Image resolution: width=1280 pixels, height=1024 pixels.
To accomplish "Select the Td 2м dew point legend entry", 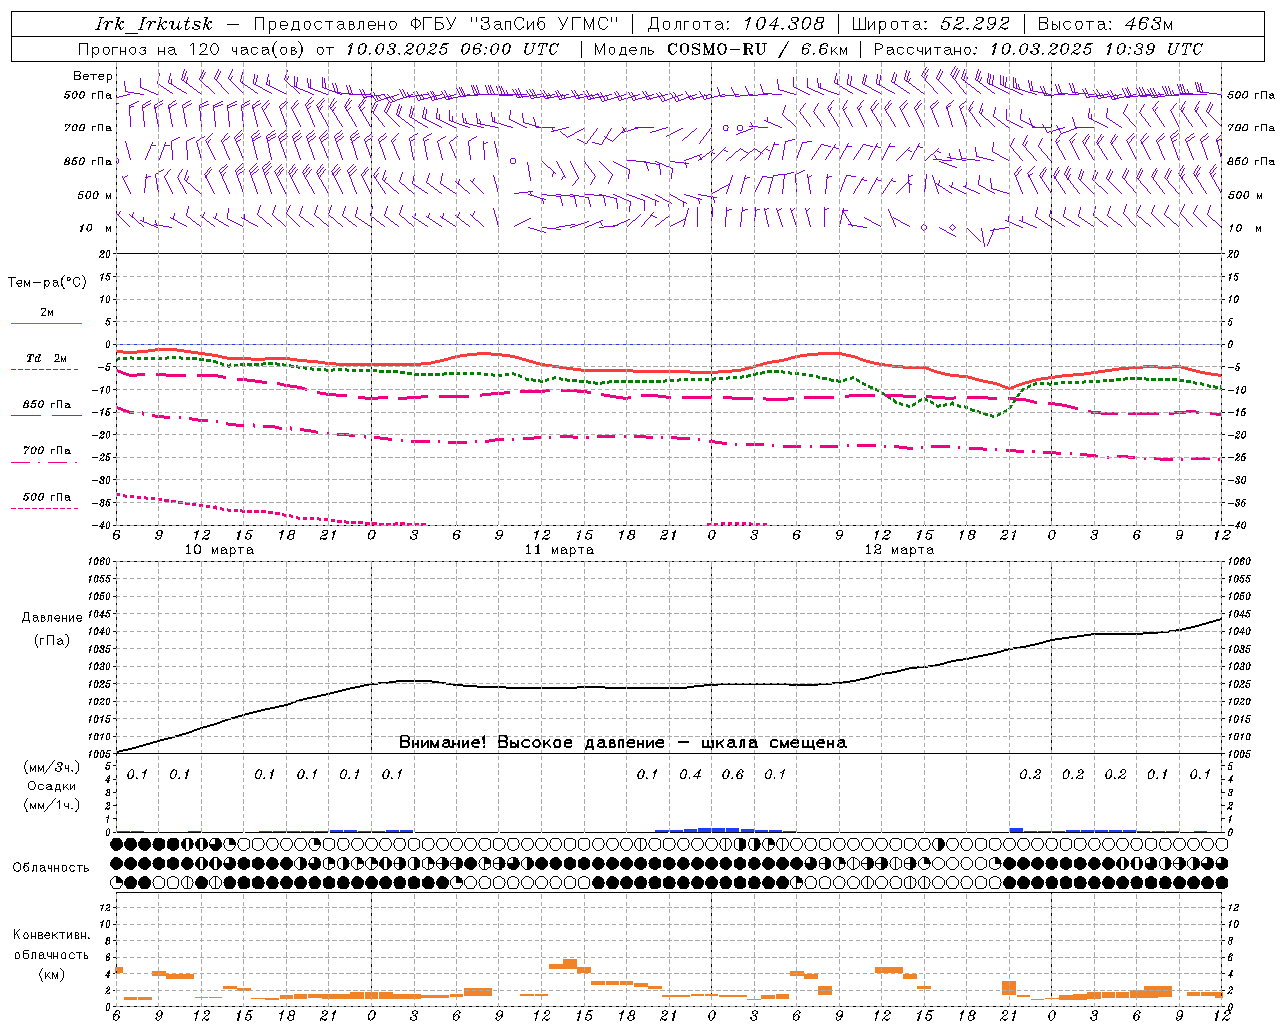I will click(46, 362).
